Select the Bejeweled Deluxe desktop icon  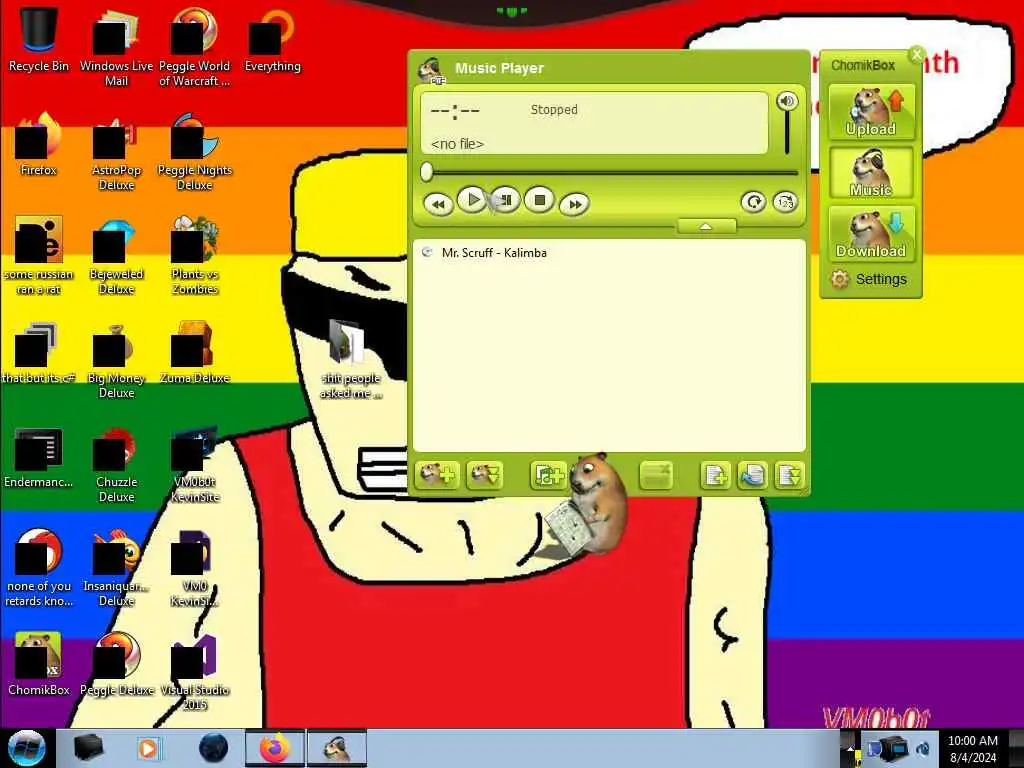pos(116,255)
